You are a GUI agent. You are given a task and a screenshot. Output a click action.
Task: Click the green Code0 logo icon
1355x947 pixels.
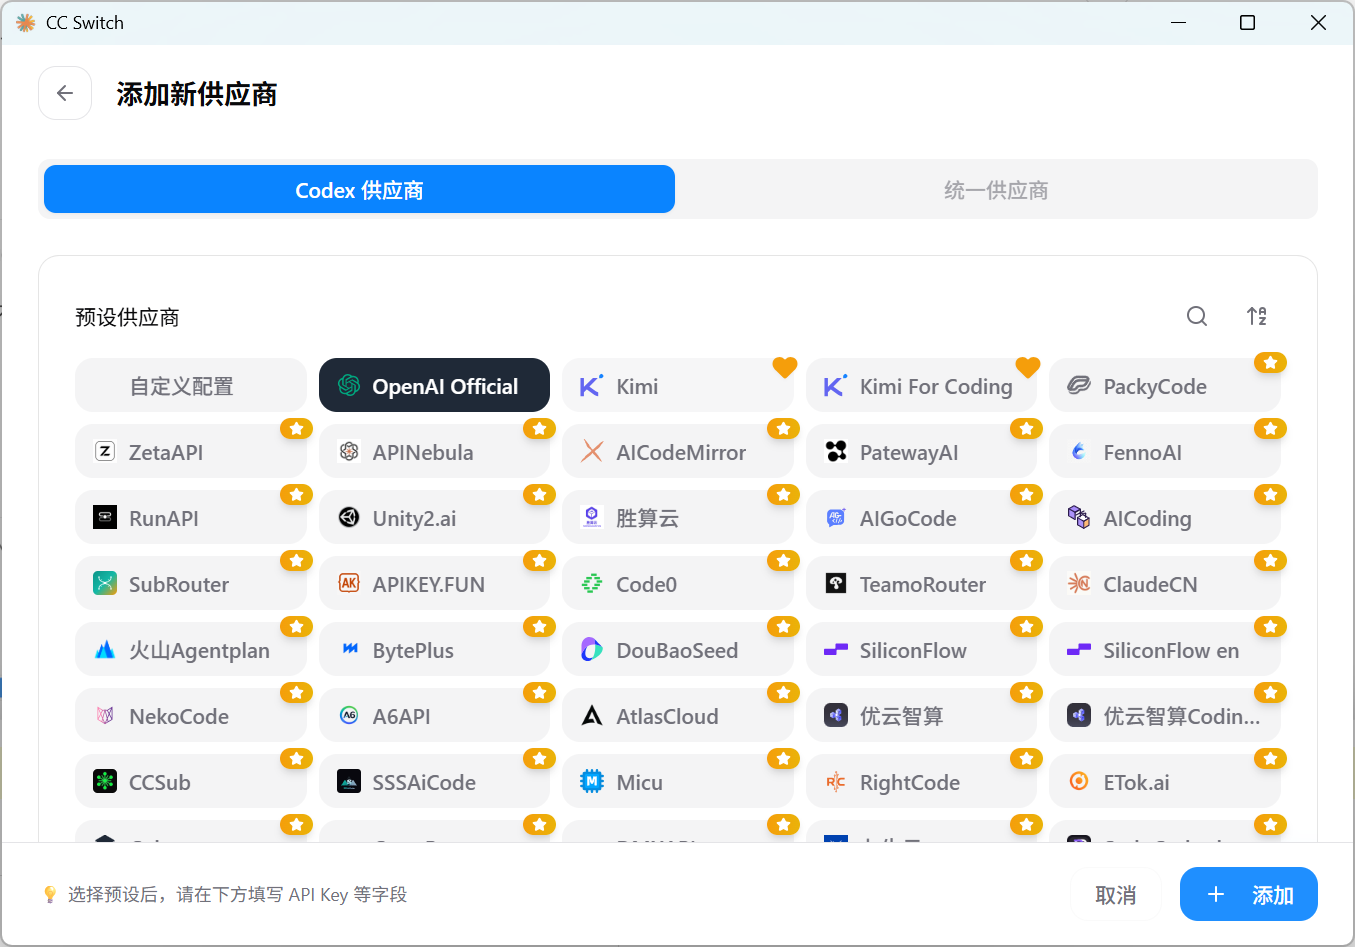click(592, 584)
